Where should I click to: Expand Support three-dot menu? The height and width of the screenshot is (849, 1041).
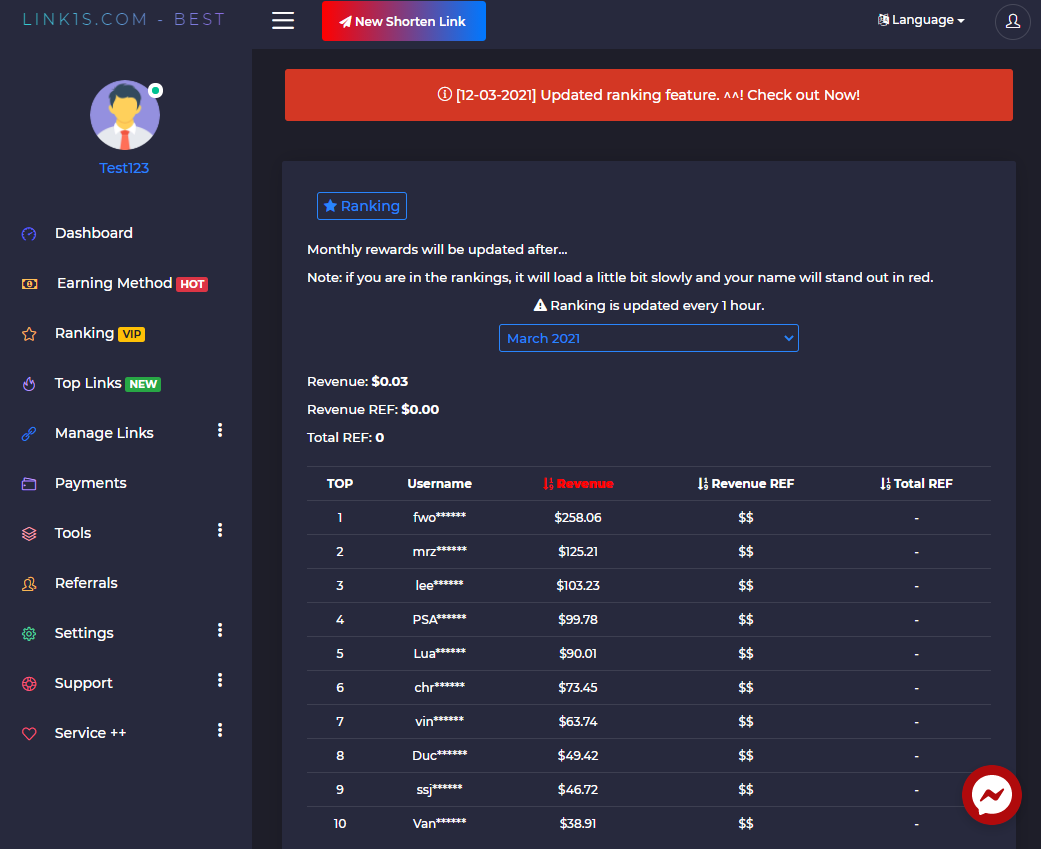tap(220, 680)
